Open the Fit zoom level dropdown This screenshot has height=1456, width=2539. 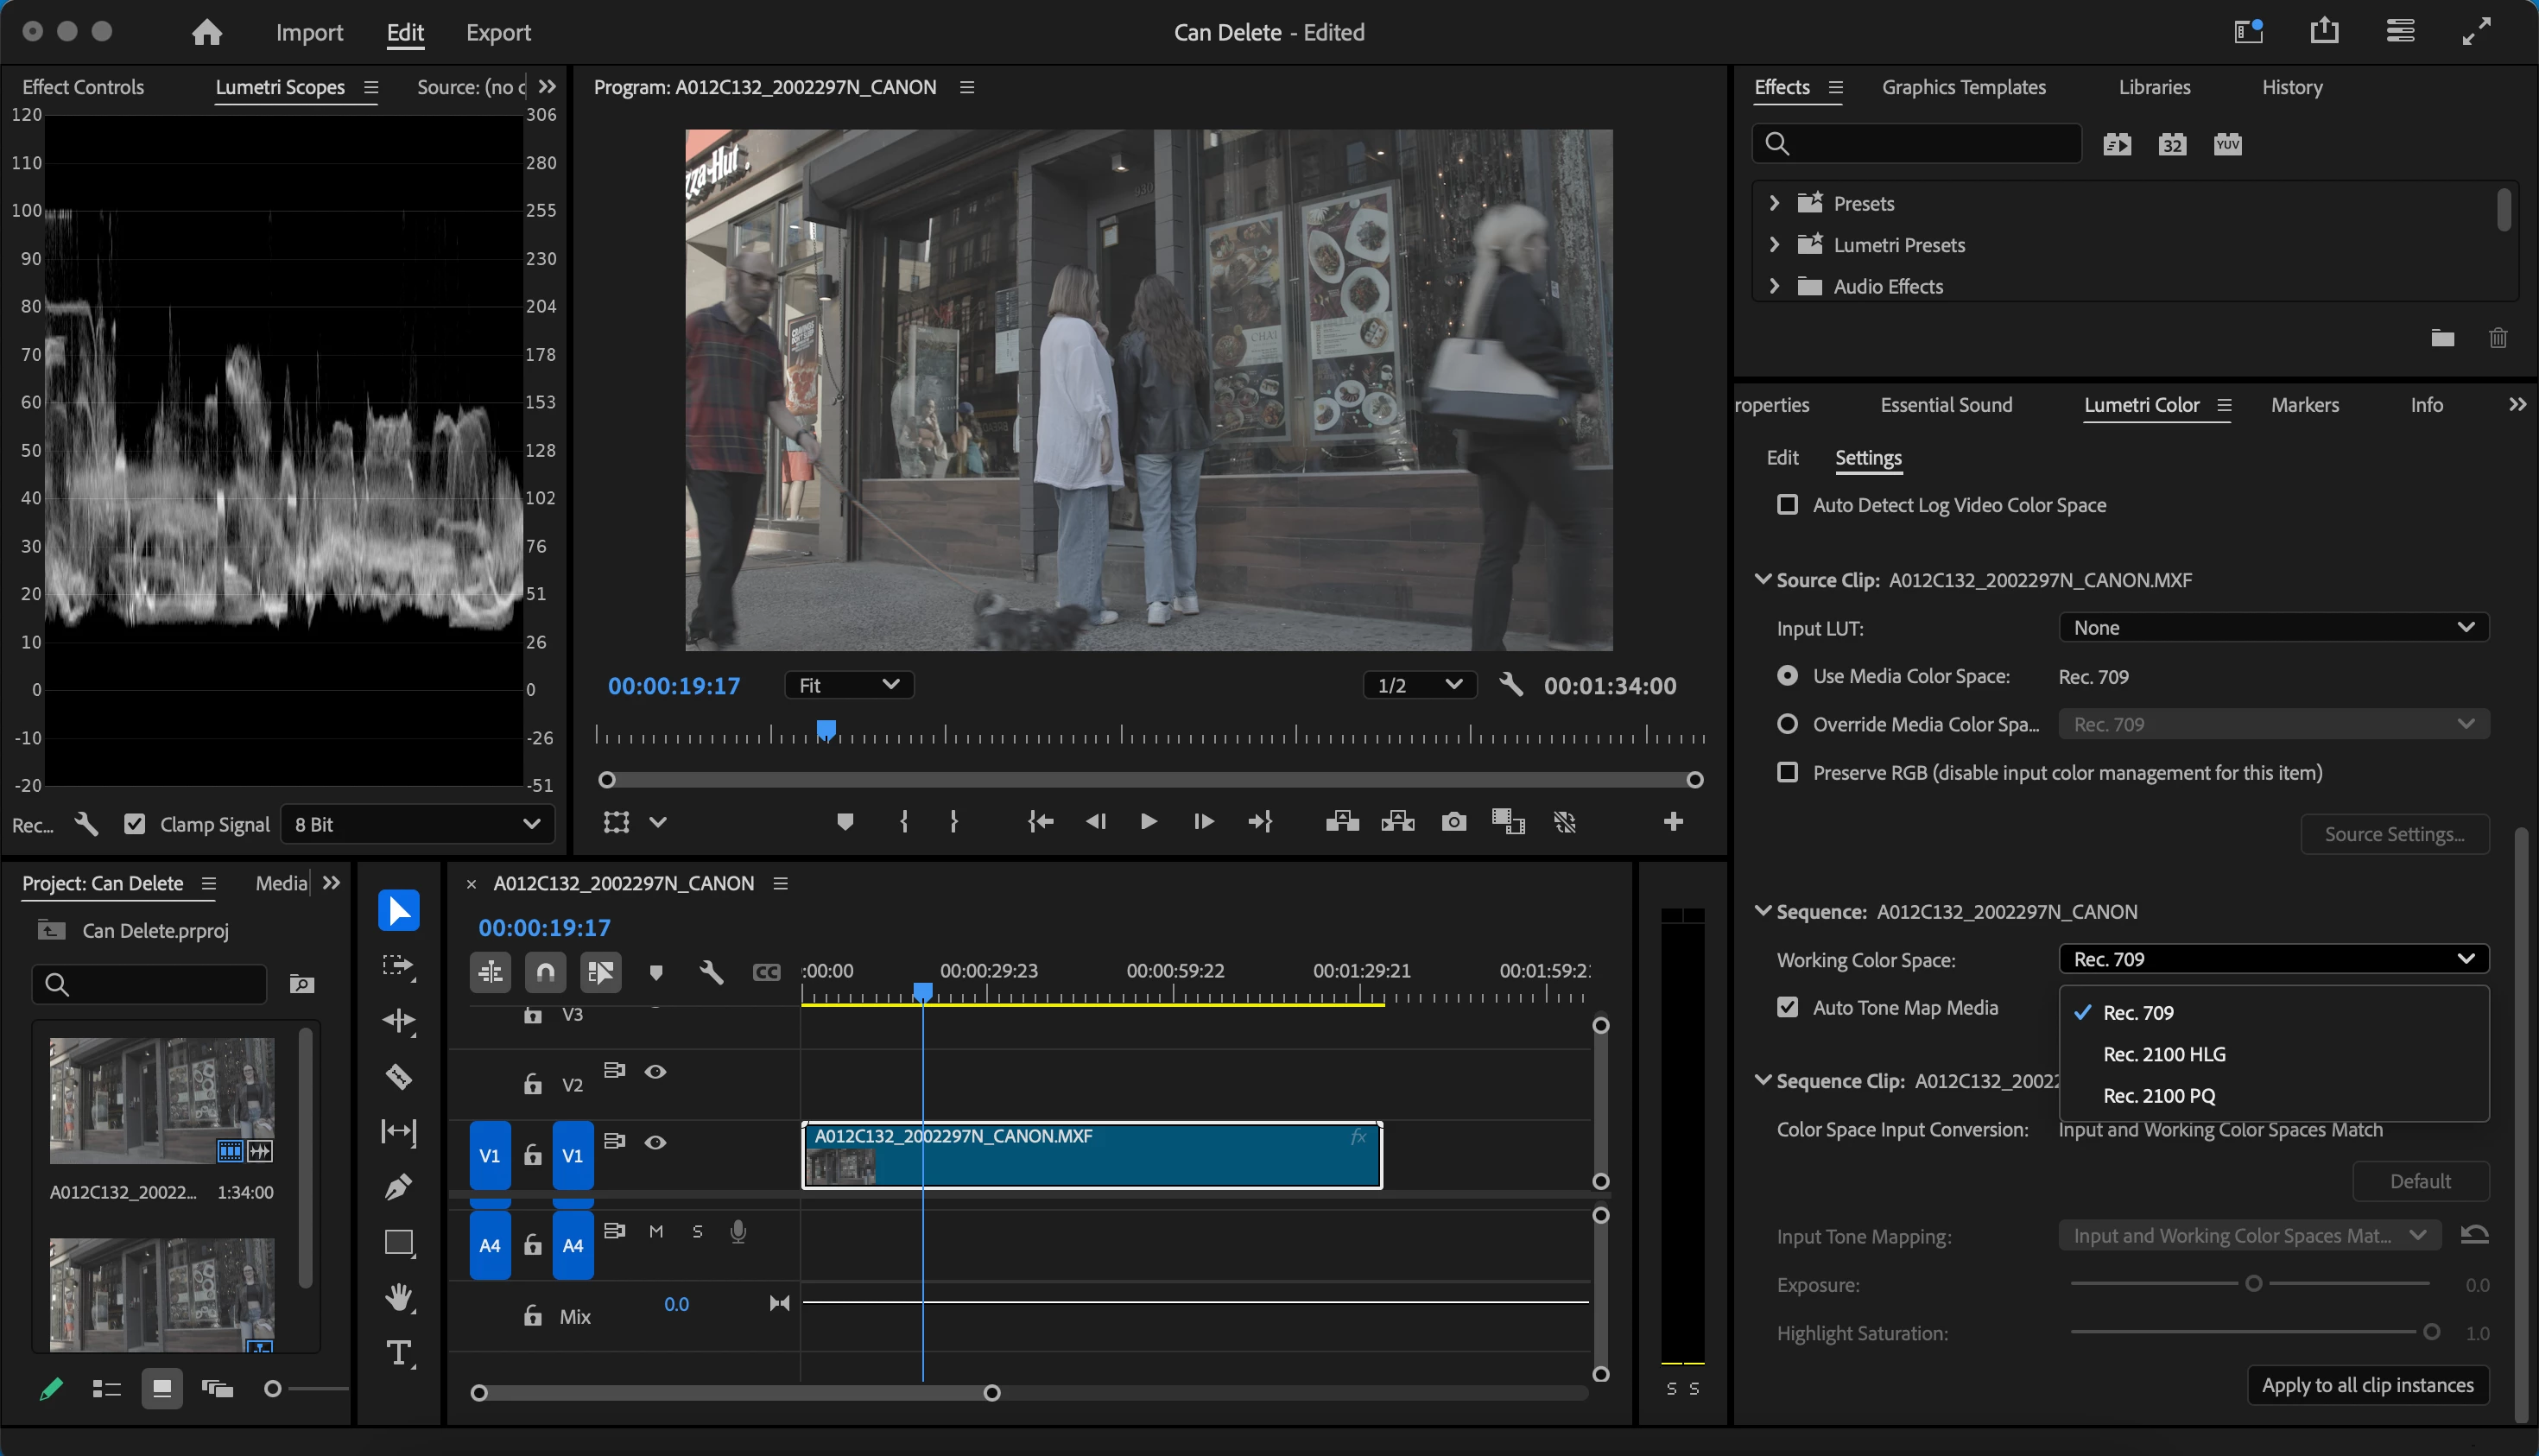pyautogui.click(x=848, y=685)
